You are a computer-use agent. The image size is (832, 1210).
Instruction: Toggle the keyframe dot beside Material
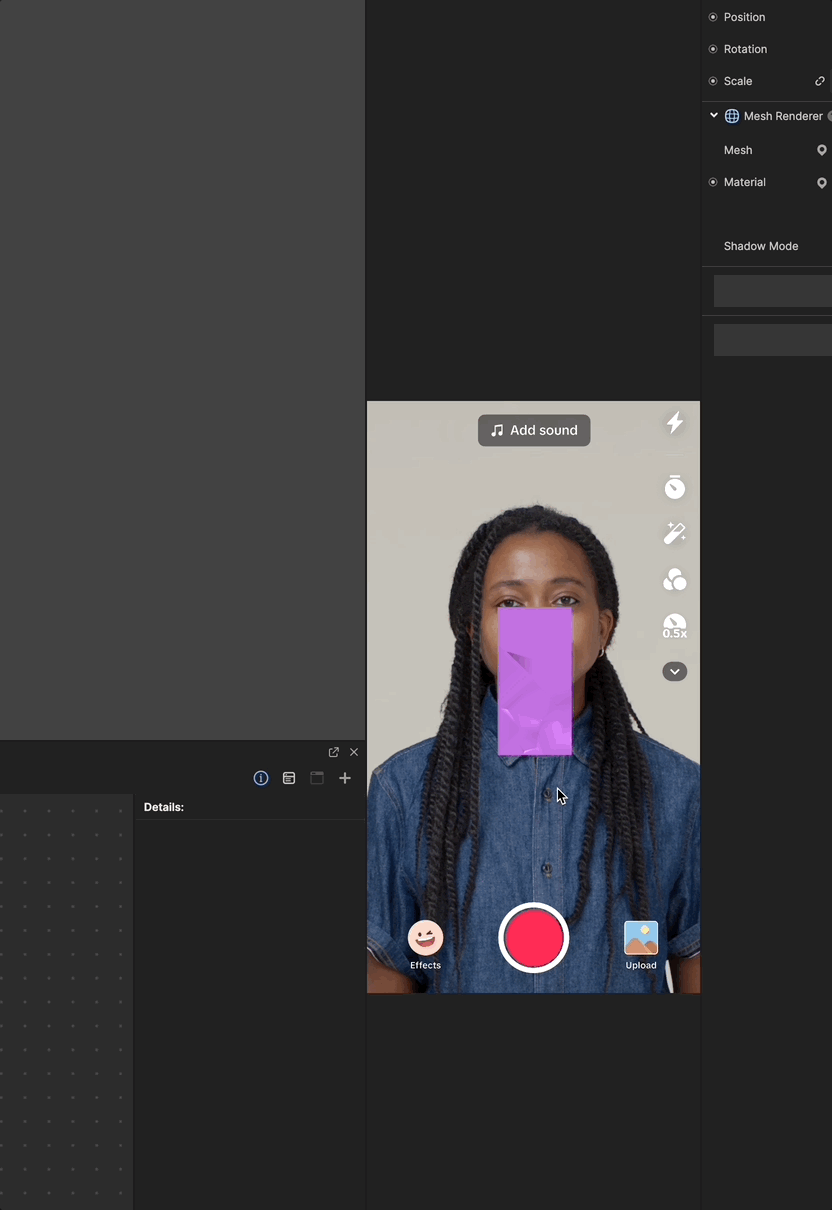[x=713, y=182]
